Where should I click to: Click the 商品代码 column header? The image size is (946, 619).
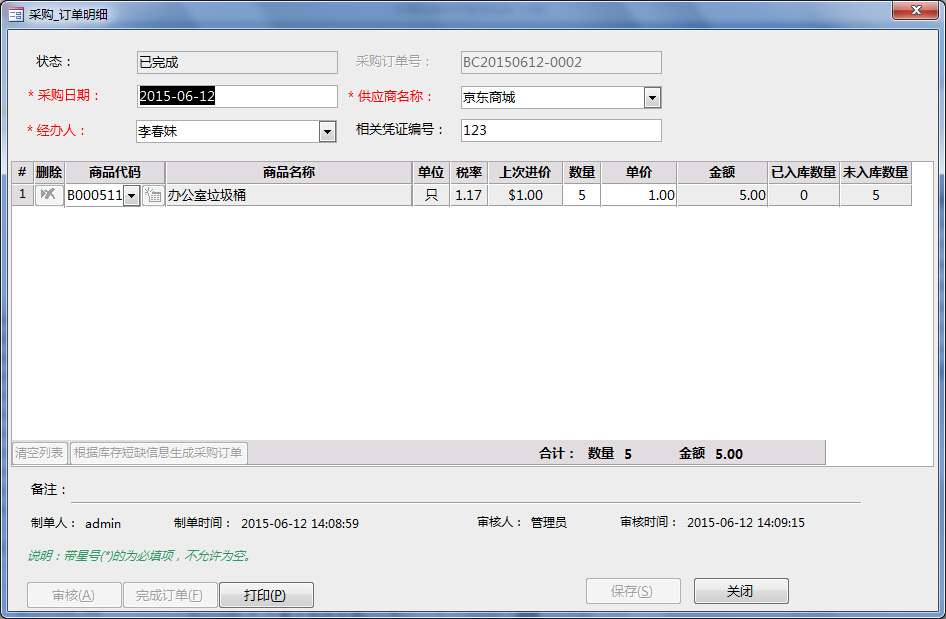pyautogui.click(x=115, y=173)
